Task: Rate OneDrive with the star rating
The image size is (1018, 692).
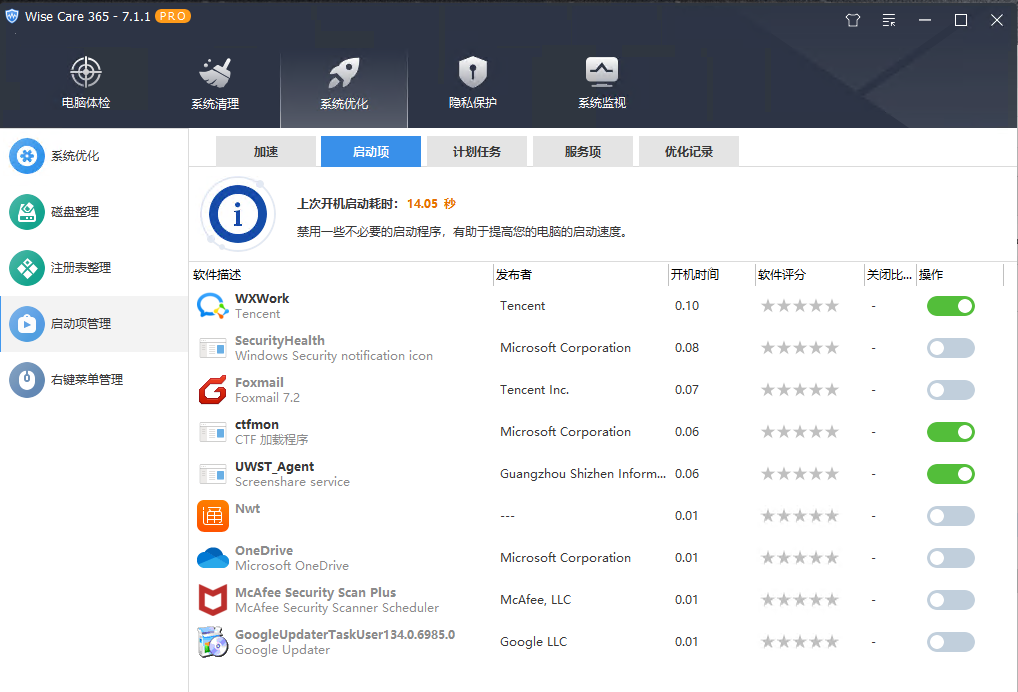Action: pos(800,558)
